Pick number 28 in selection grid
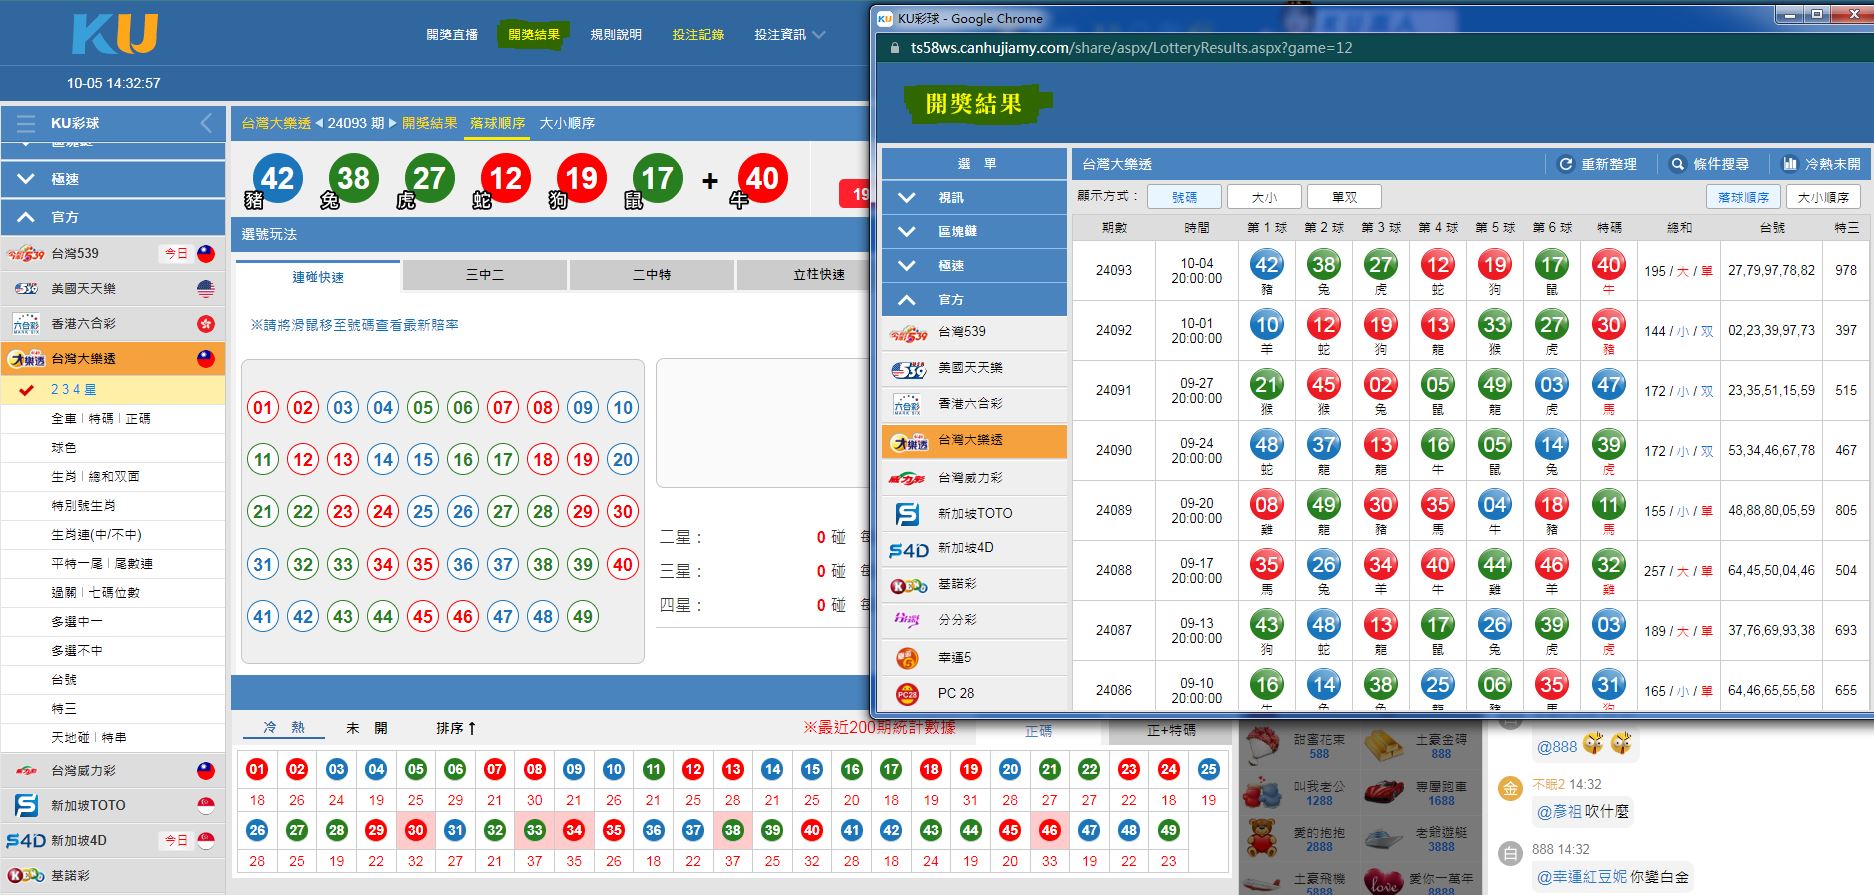Viewport: 1874px width, 895px height. tap(543, 512)
